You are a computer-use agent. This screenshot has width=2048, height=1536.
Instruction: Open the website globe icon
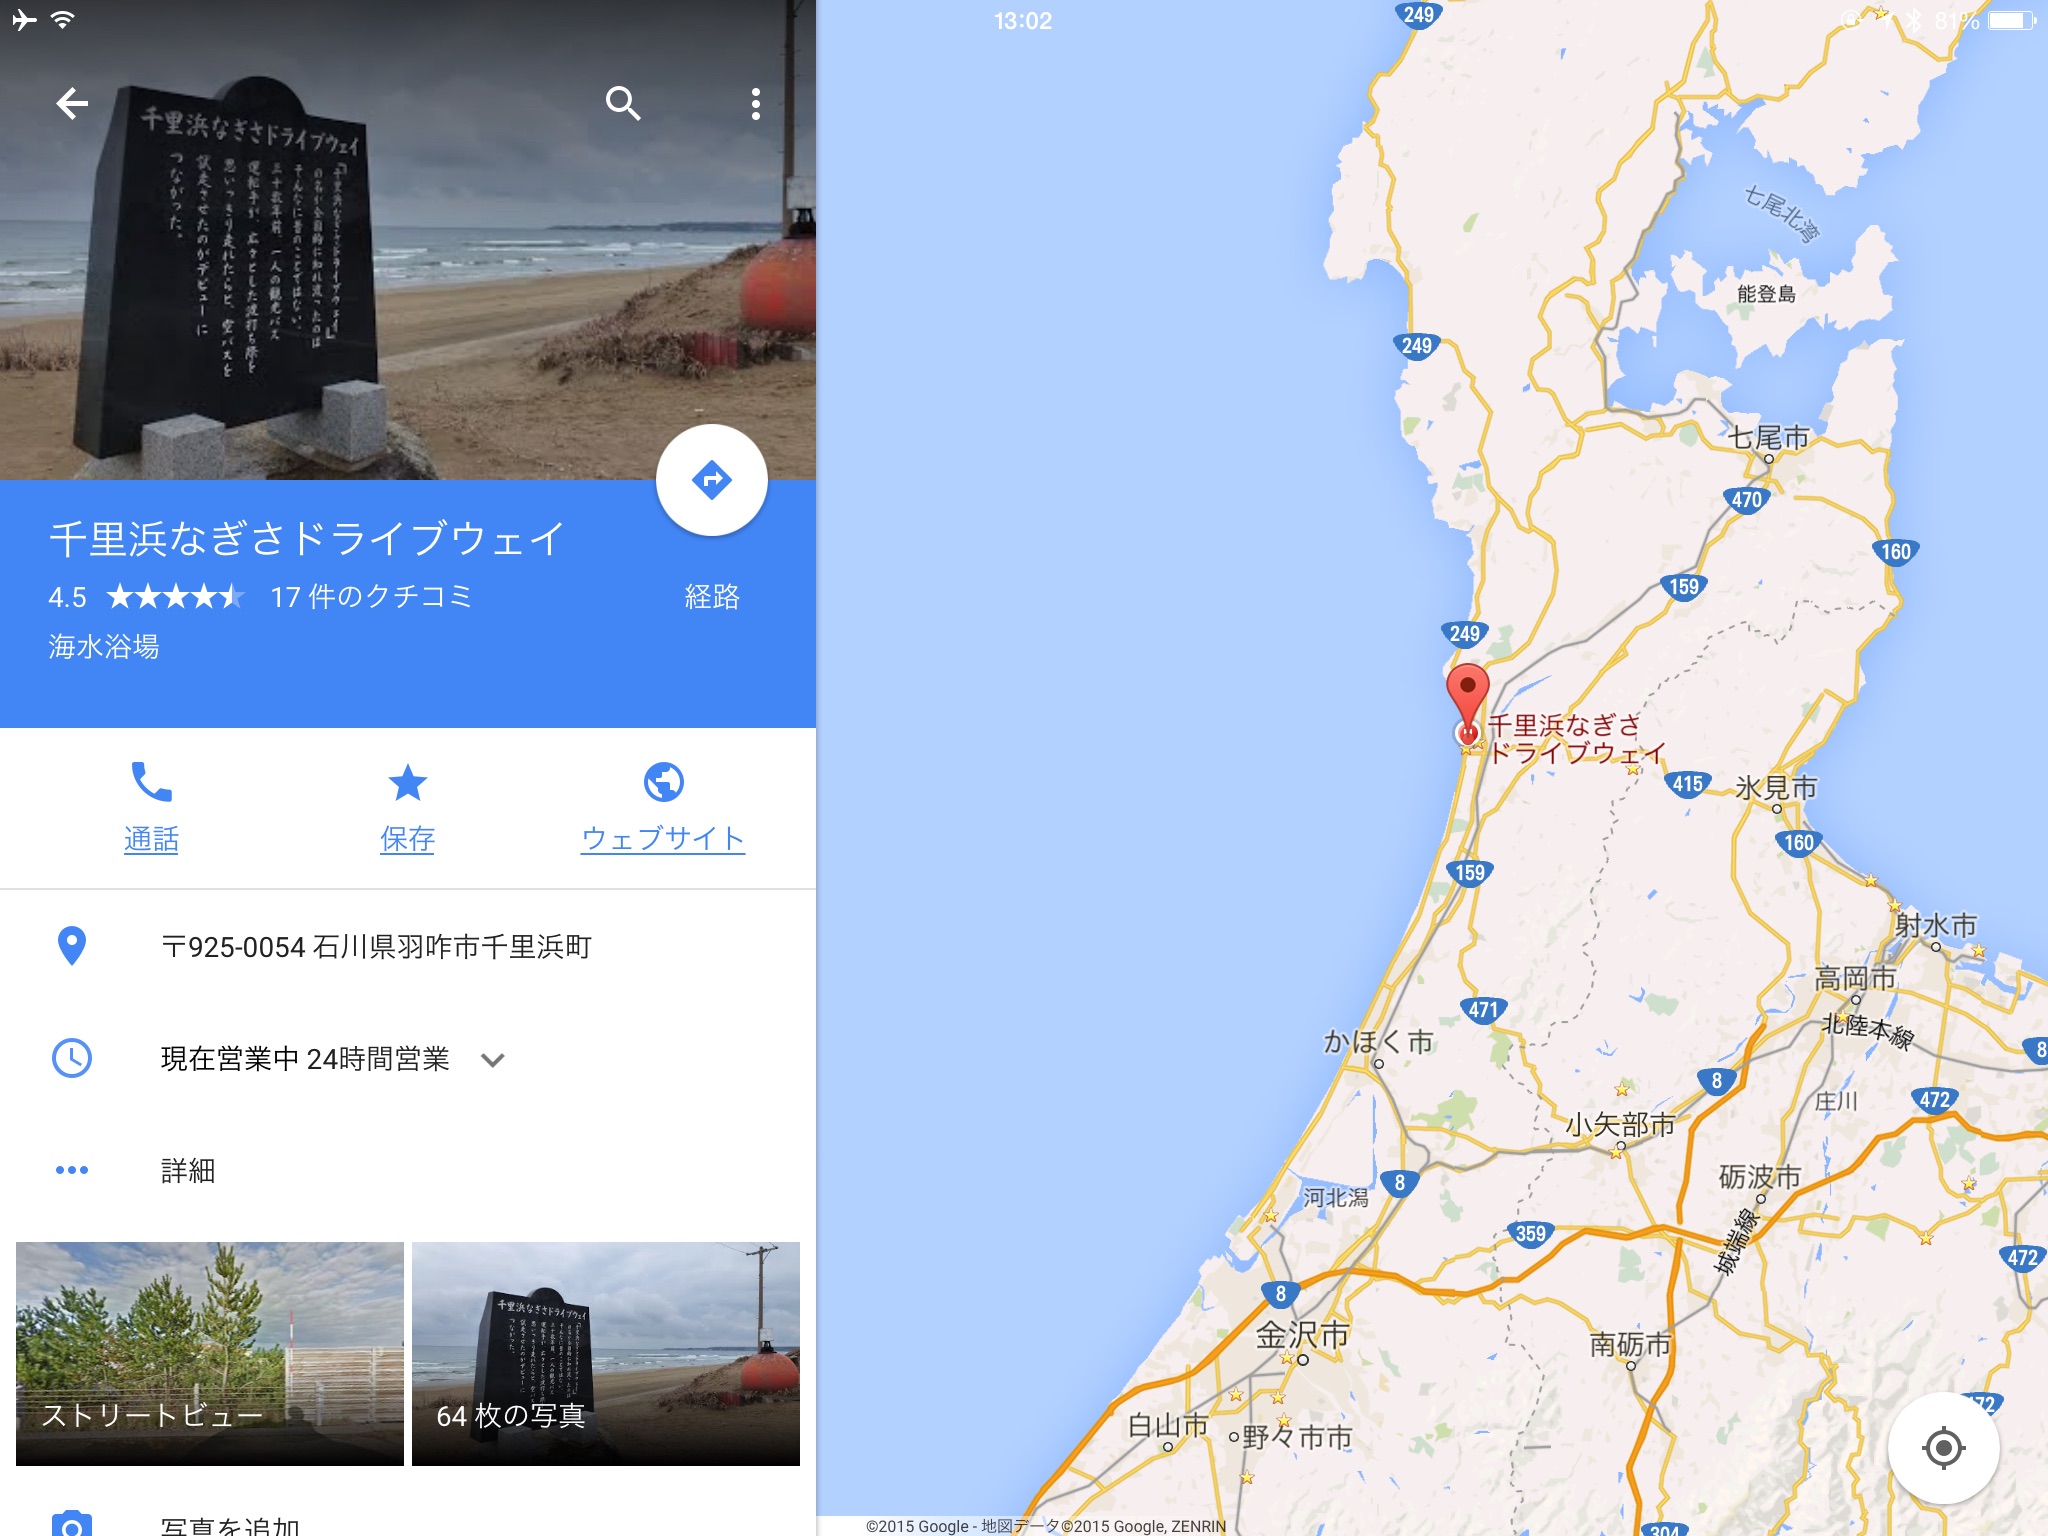point(663,782)
